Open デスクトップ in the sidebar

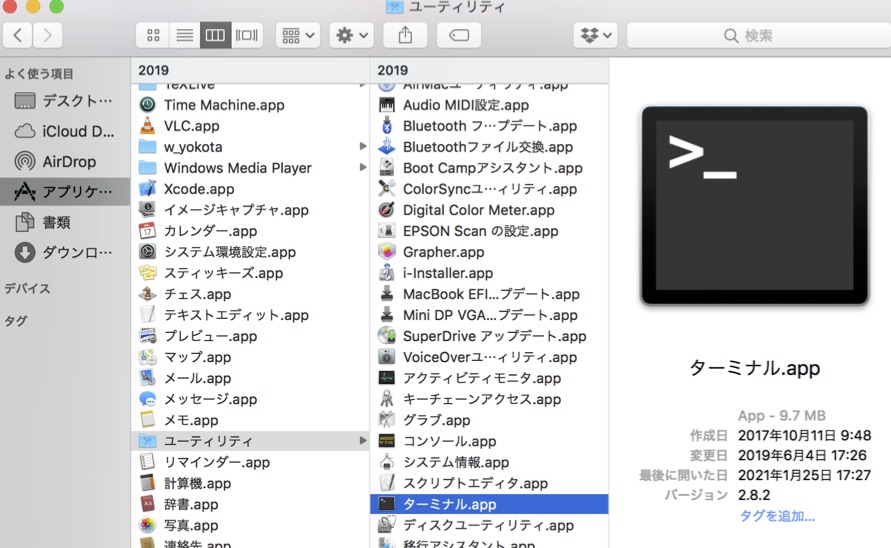pos(65,101)
